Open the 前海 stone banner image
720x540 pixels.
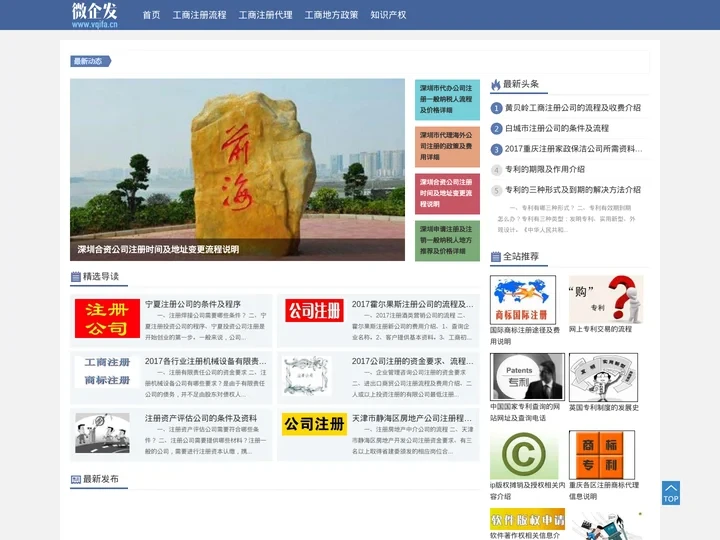pyautogui.click(x=237, y=169)
